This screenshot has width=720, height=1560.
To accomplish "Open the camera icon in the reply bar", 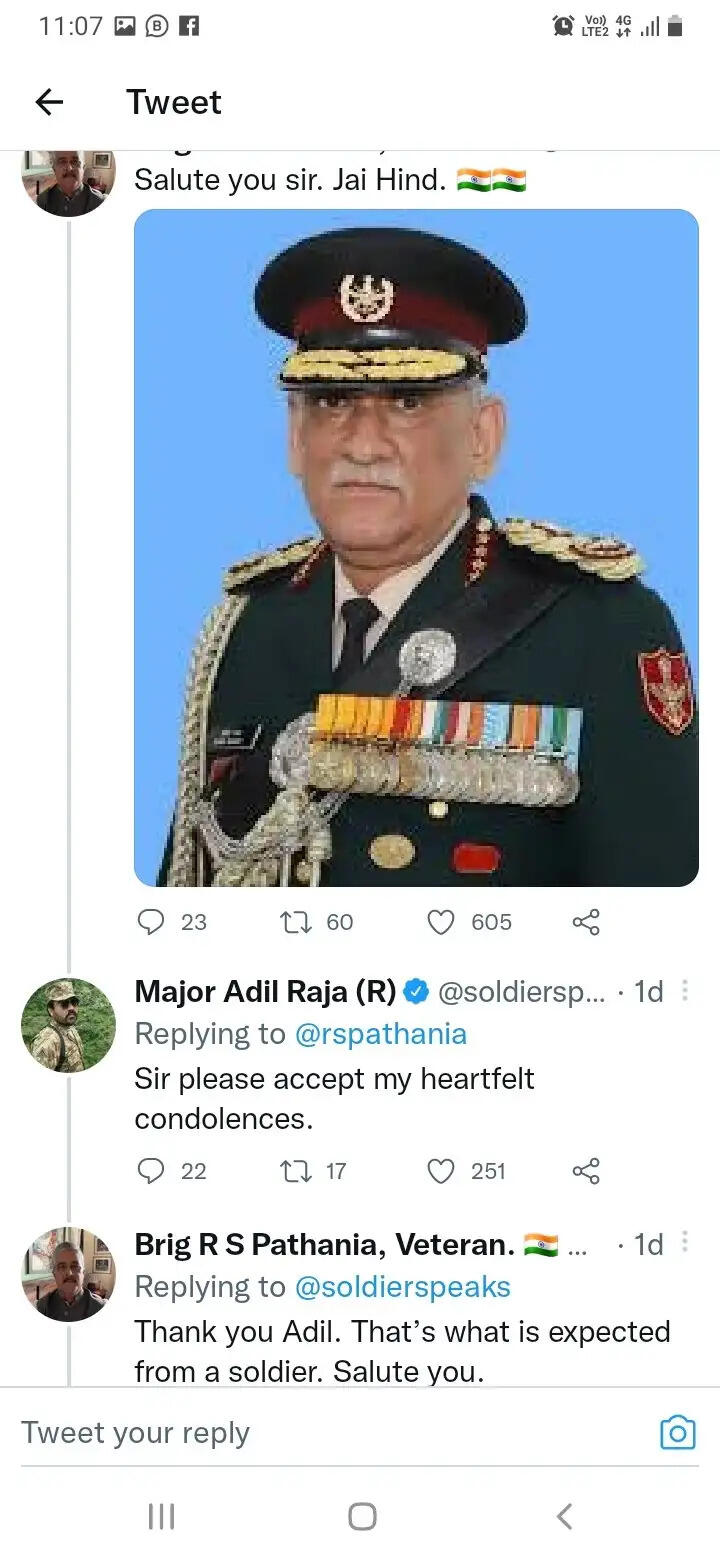I will point(677,1432).
